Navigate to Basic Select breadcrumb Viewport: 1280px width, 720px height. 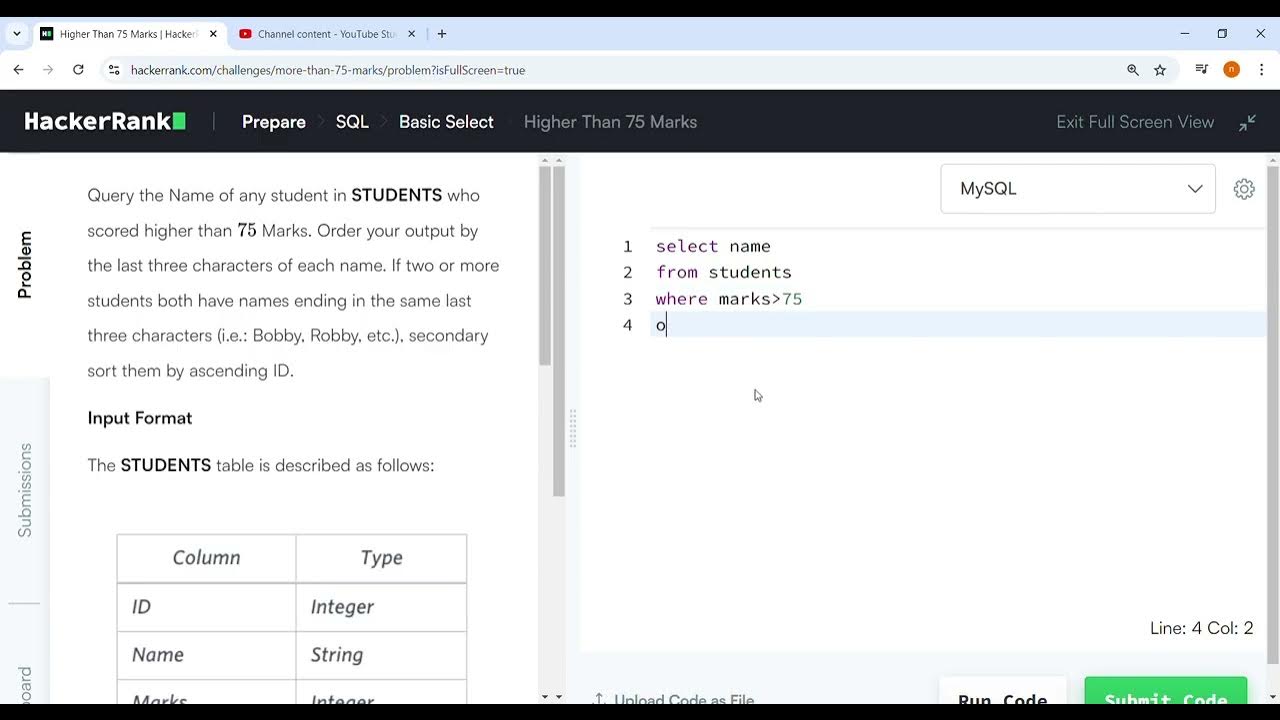(446, 122)
